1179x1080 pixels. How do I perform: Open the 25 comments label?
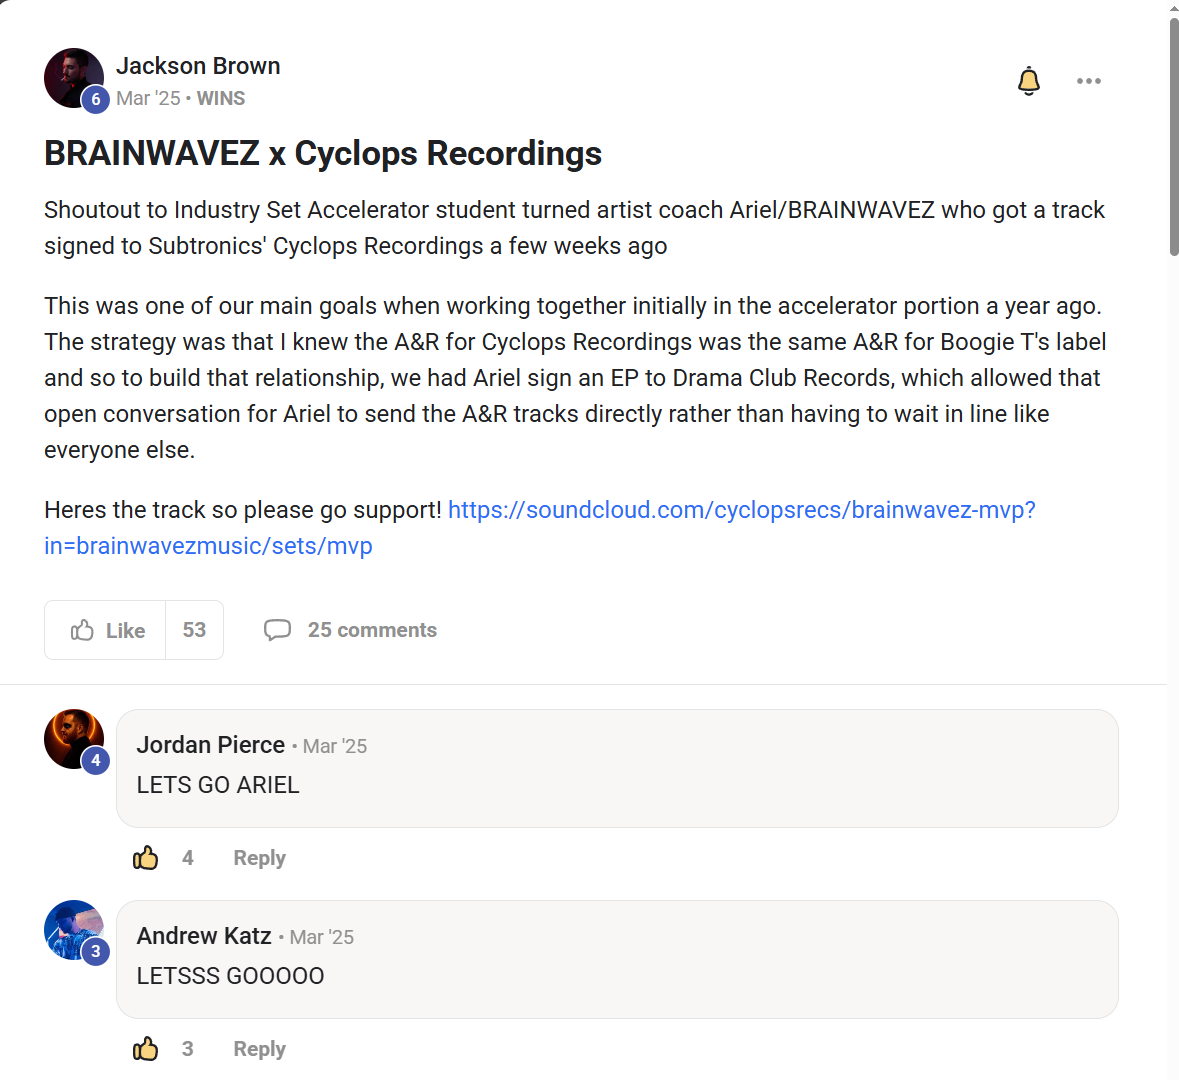tap(372, 630)
